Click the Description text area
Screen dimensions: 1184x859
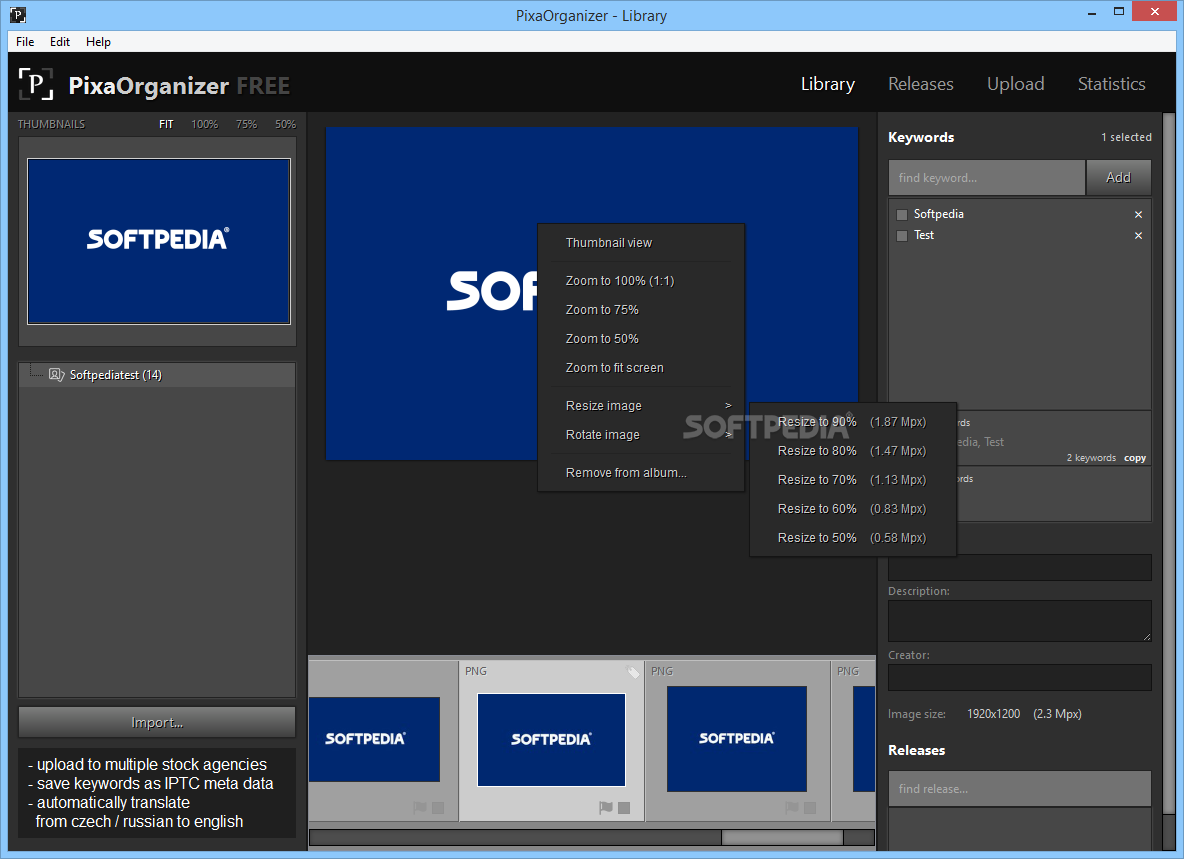(1019, 621)
